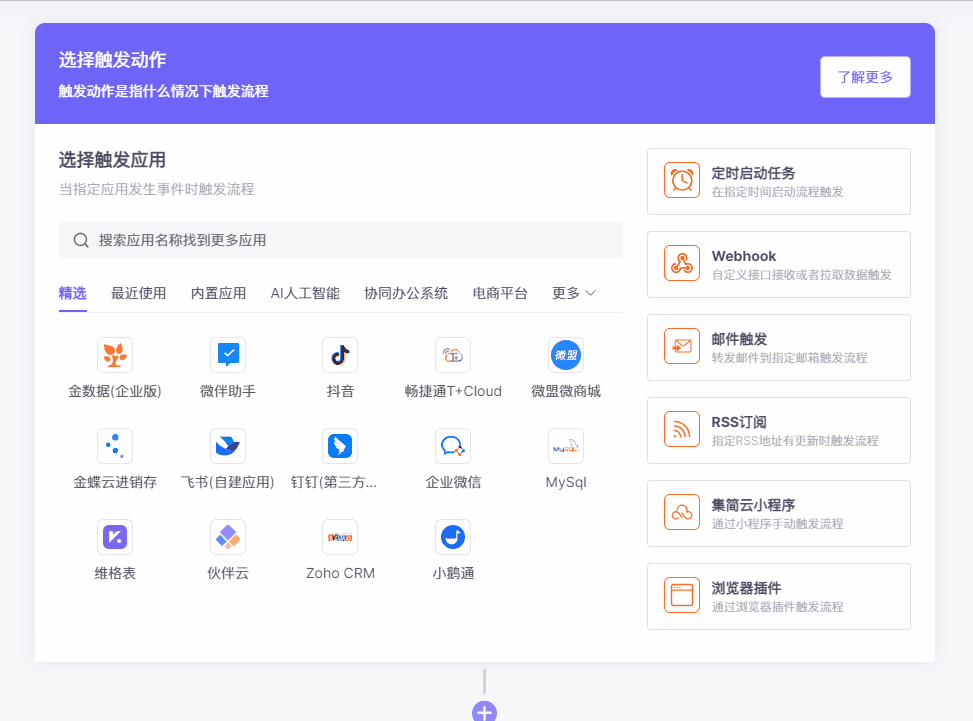Screen dimensions: 973x721
Task: Click the 飞书(自建应用) label
Action: pos(228,482)
